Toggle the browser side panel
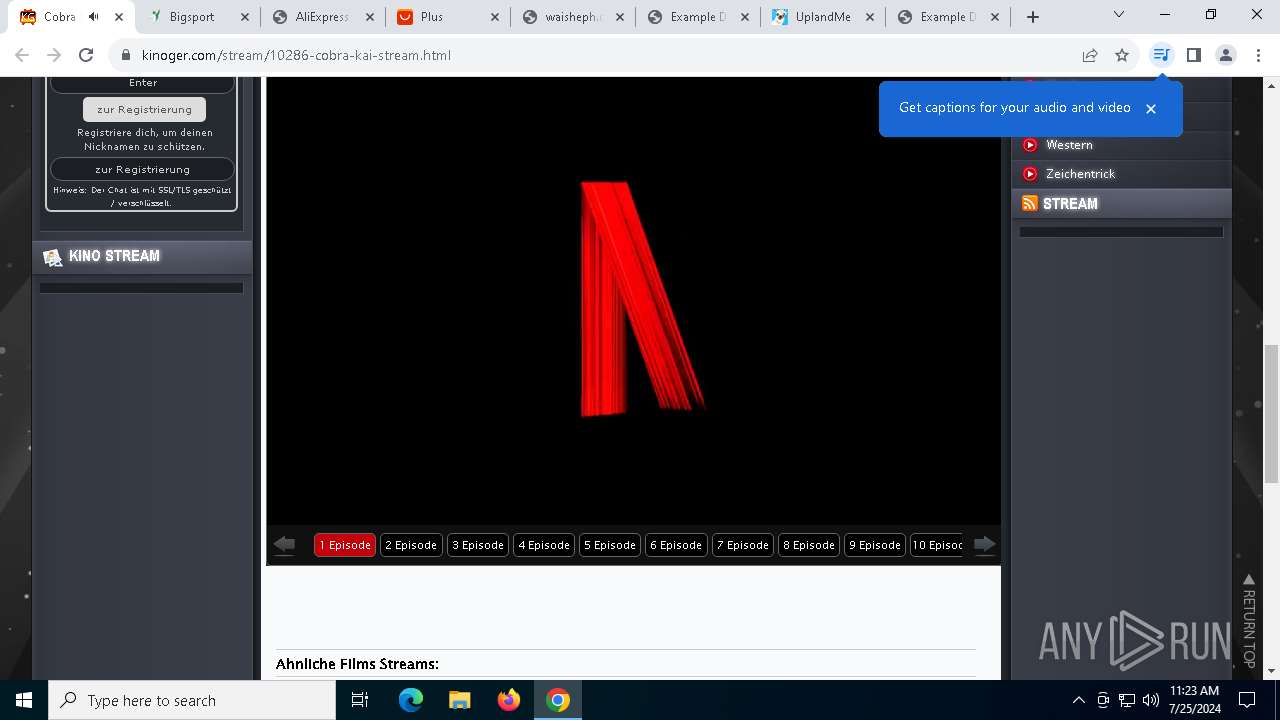The height and width of the screenshot is (720, 1280). click(1193, 55)
